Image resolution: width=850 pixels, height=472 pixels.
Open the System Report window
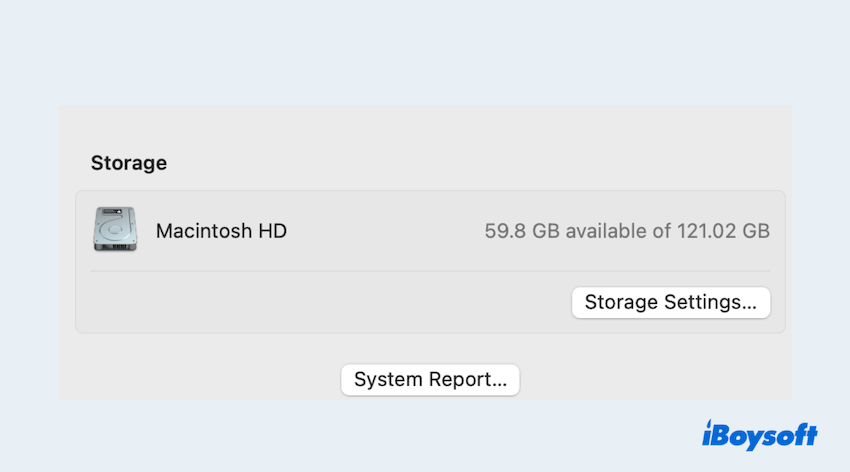(x=430, y=380)
